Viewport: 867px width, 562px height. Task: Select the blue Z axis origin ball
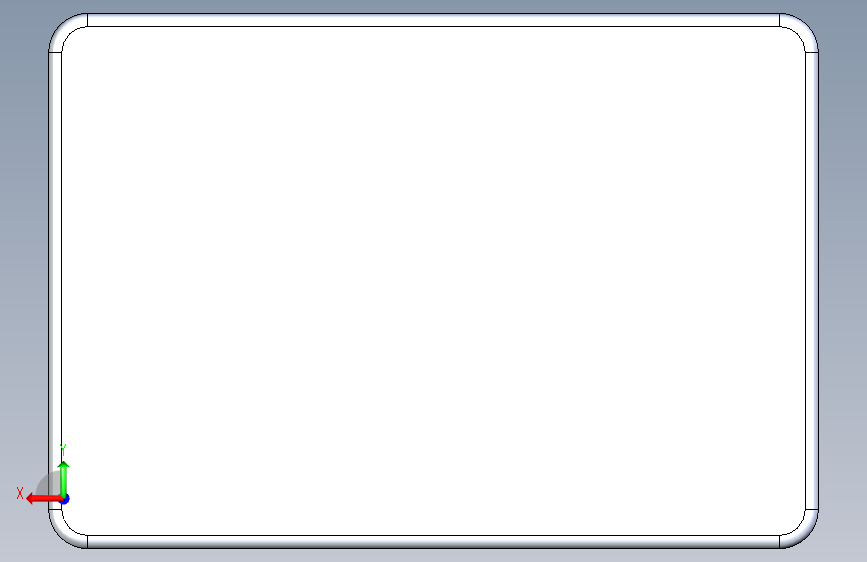(65, 499)
